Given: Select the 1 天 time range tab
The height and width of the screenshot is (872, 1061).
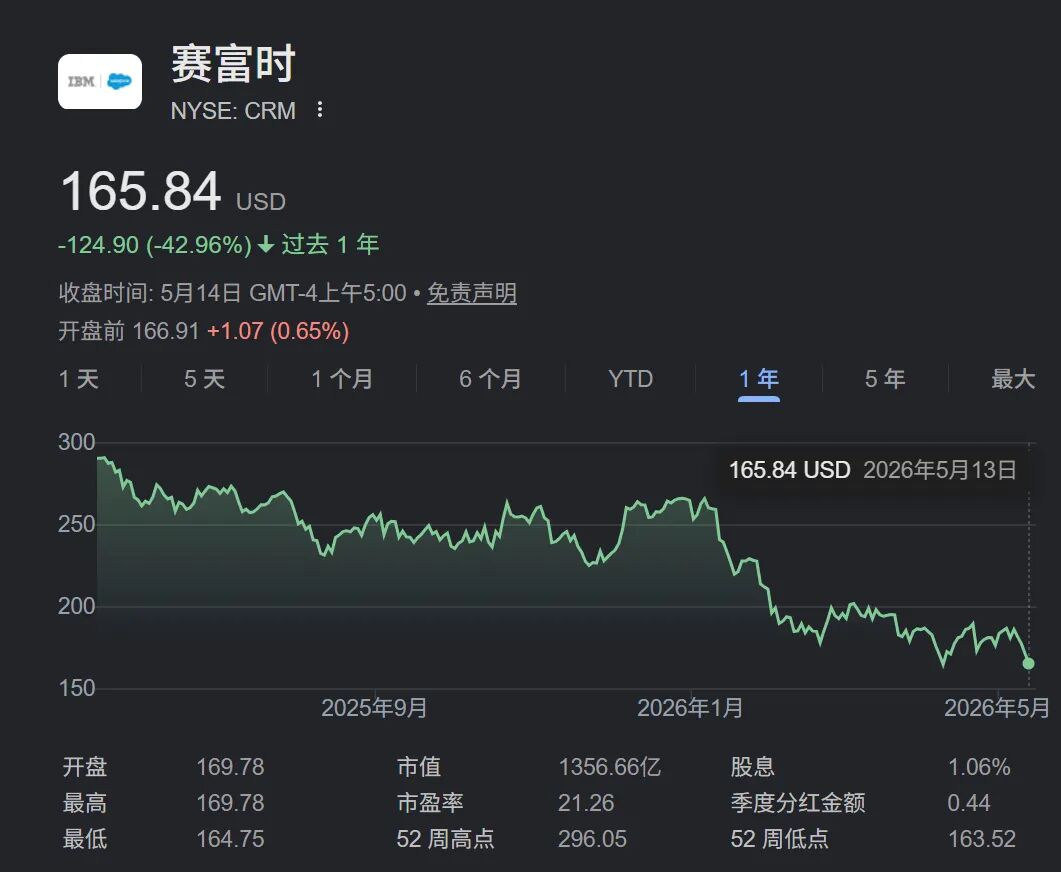Looking at the screenshot, I should [78, 379].
